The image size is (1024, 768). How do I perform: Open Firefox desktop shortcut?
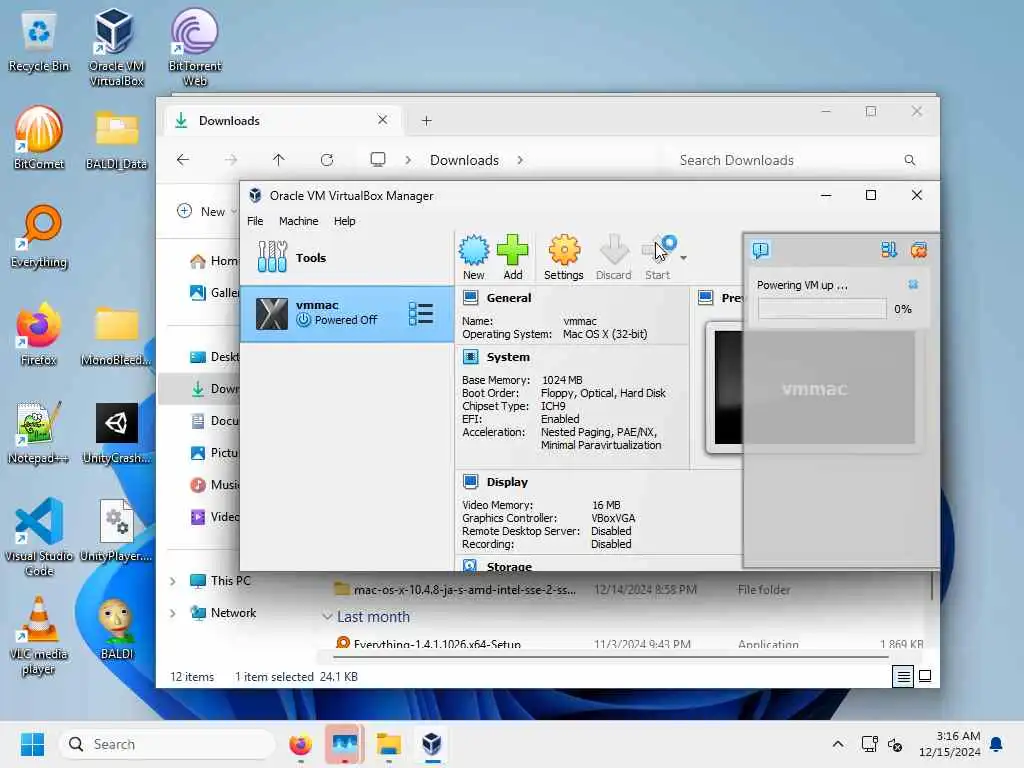(x=39, y=334)
